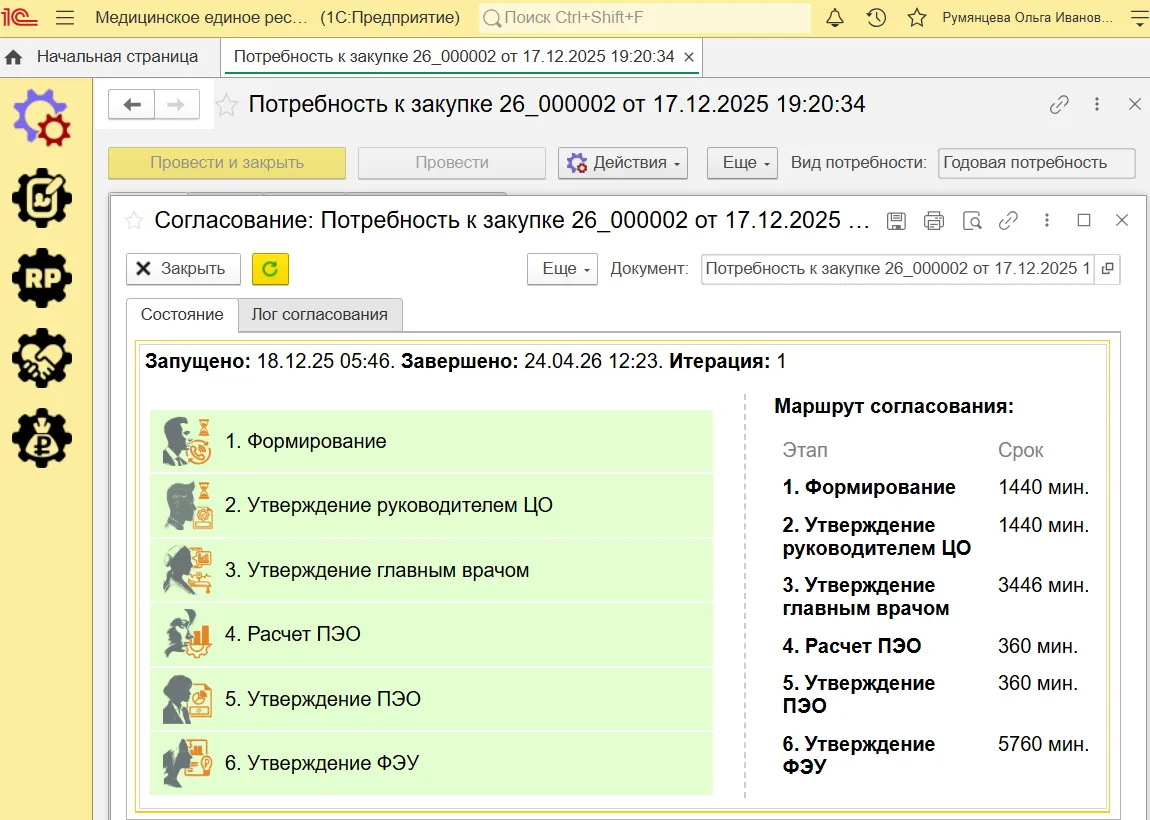Click user name Румянцева Ольга Иванов…

coord(1028,18)
